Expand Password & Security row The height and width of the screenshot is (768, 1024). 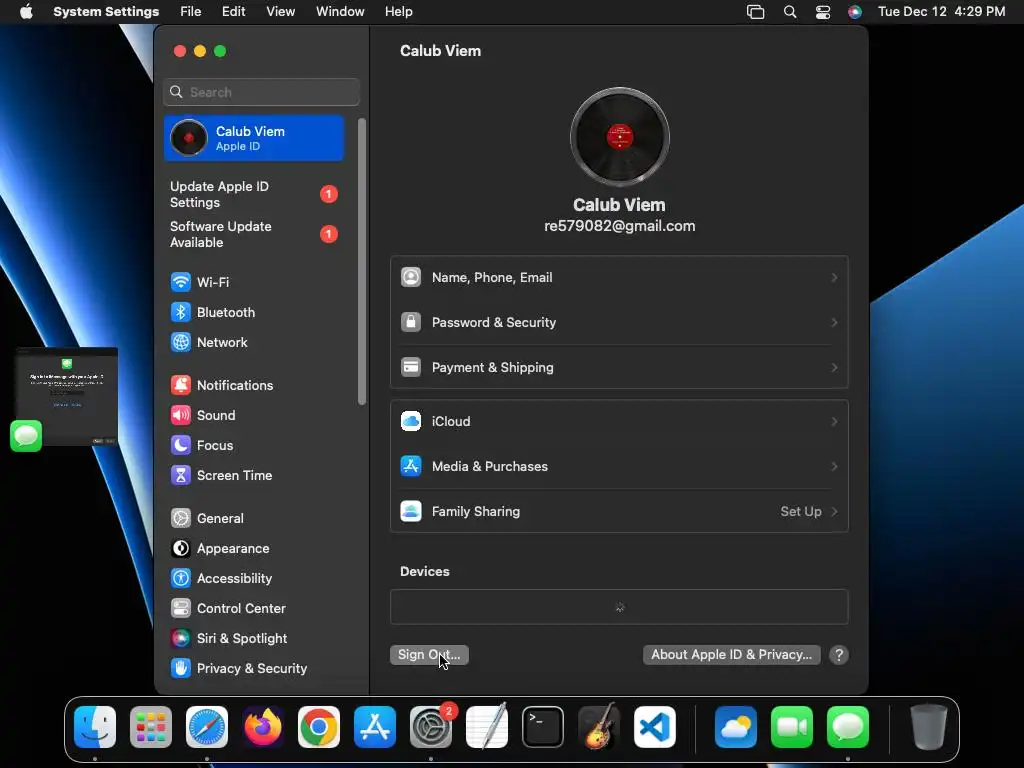(619, 323)
